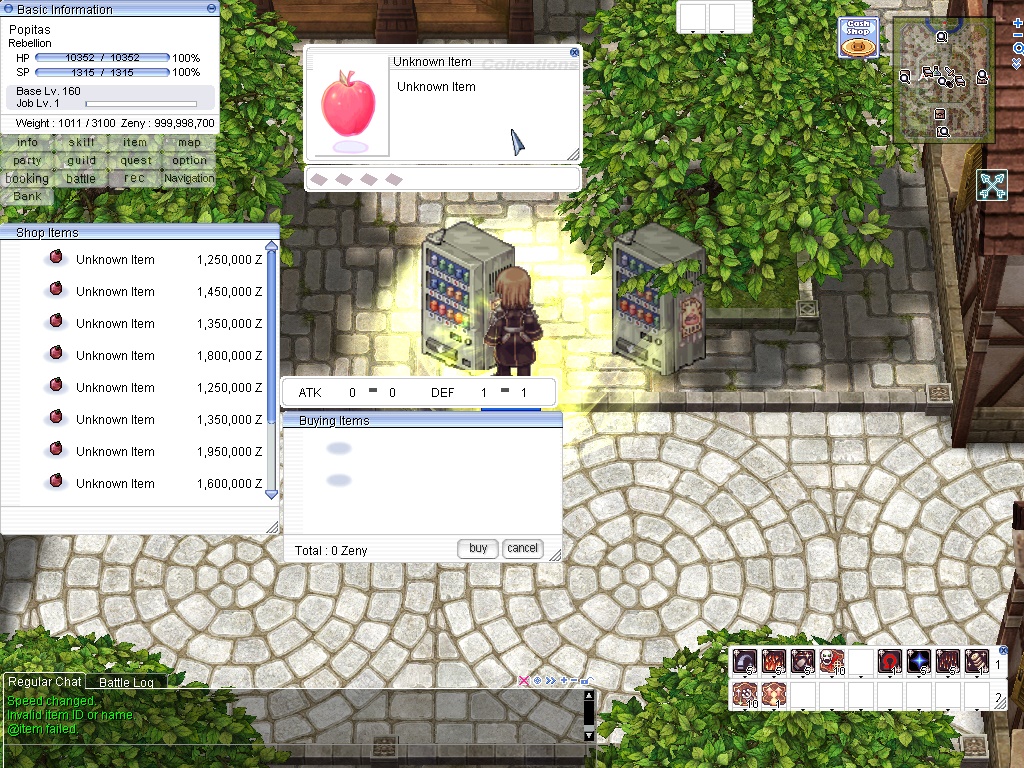Close the skill hotbar with its X button
This screenshot has height=768, width=1024.
coord(1003,650)
